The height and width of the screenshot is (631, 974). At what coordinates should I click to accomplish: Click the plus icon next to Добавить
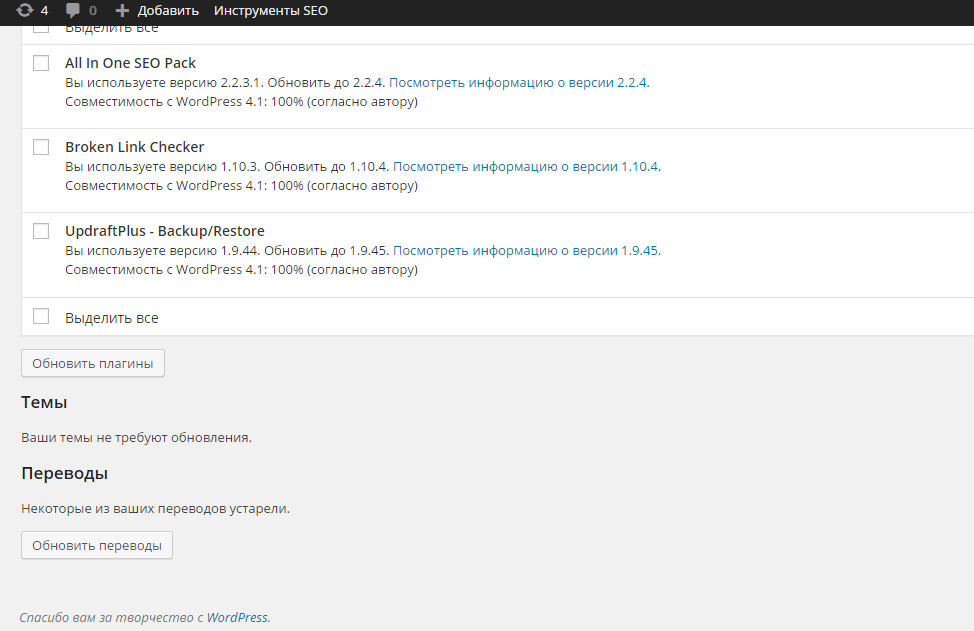point(122,10)
